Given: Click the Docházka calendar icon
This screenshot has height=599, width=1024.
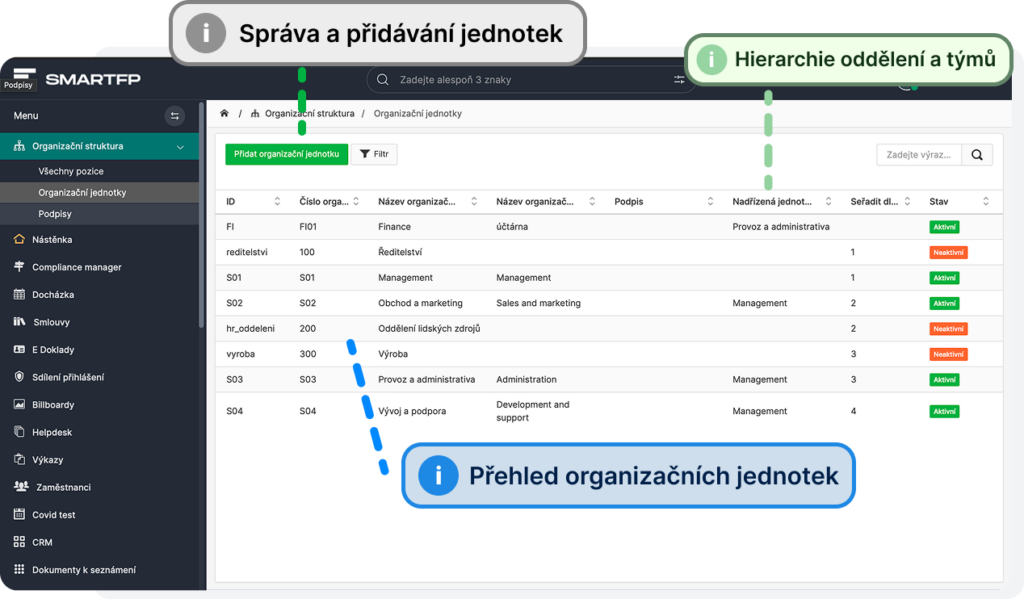Looking at the screenshot, I should [x=19, y=294].
